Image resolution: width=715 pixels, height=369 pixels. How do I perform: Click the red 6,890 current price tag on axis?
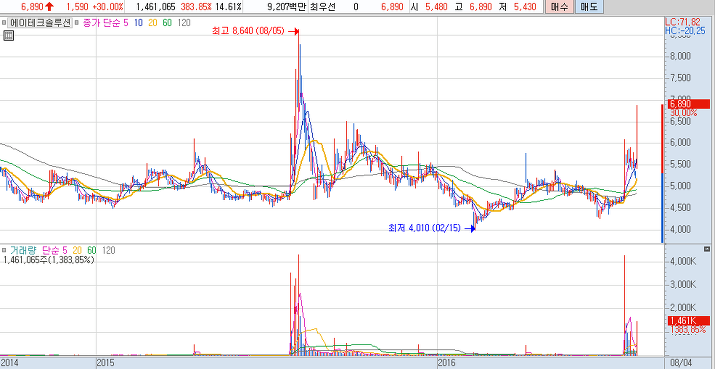(x=689, y=104)
